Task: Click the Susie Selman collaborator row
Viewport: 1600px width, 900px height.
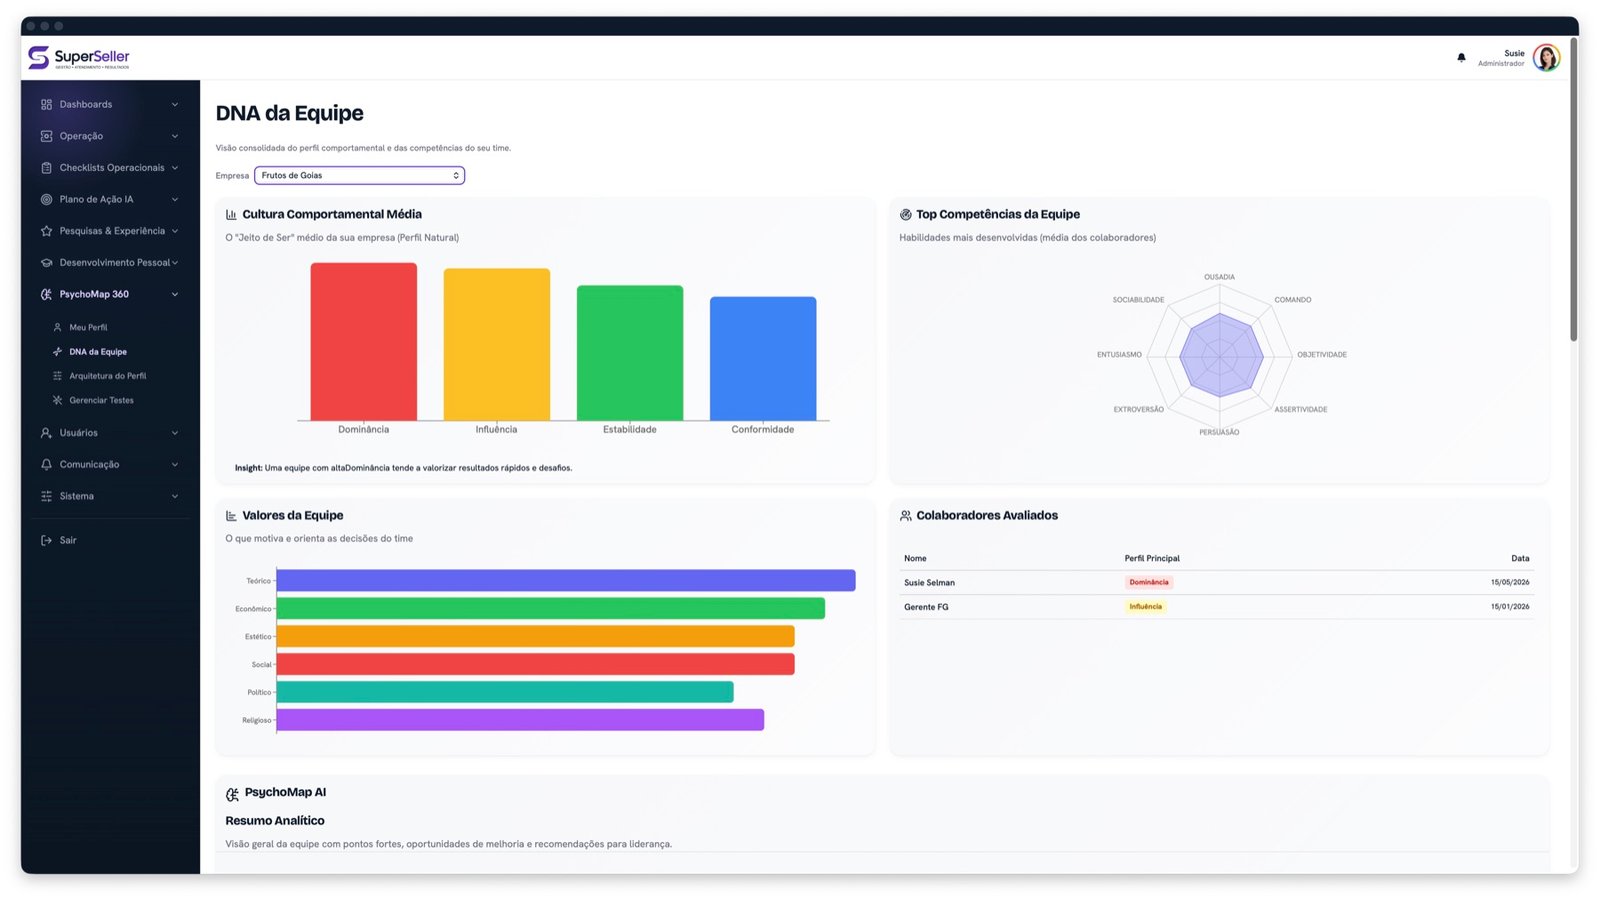Action: point(1217,582)
